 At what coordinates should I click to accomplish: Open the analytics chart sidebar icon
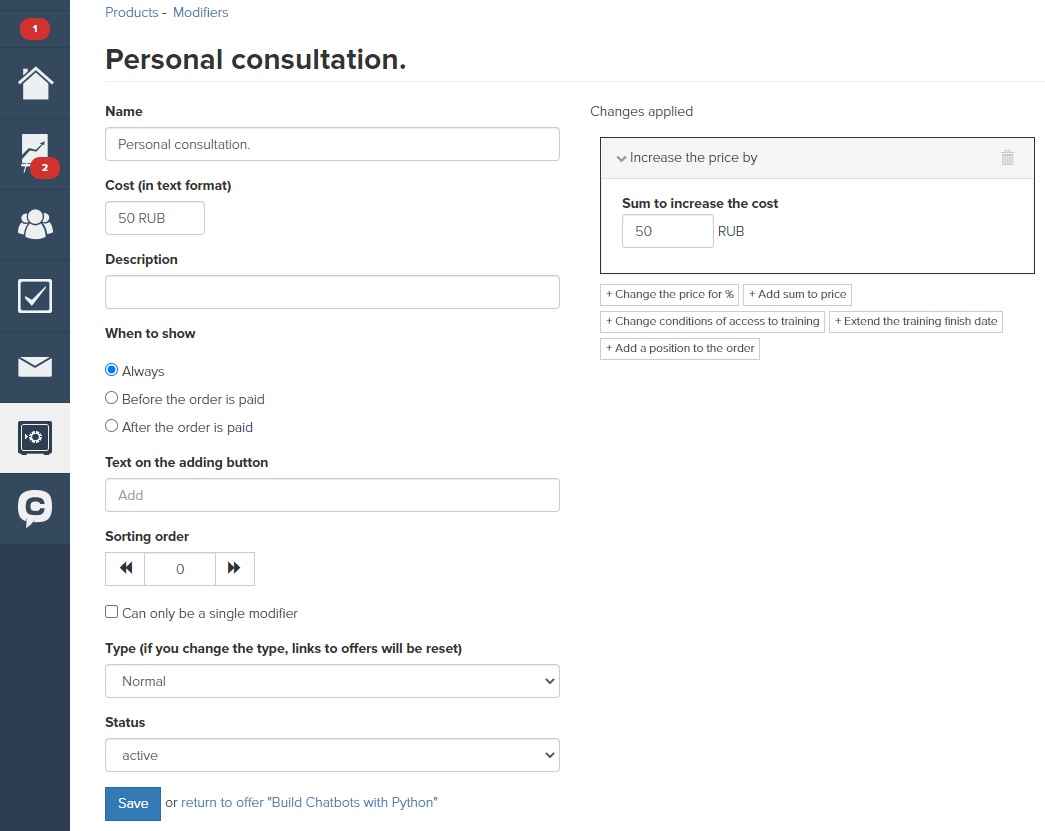[35, 154]
